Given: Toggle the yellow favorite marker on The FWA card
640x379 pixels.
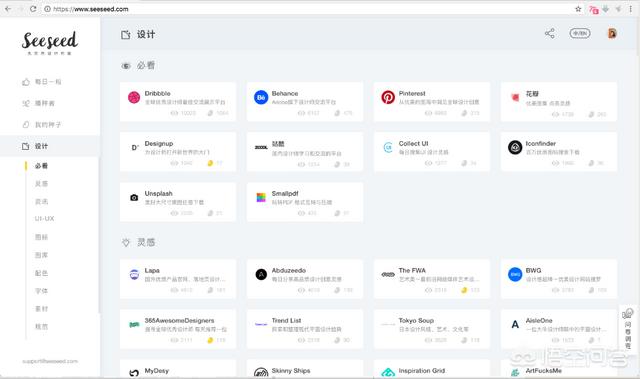Looking at the screenshot, I should pos(464,290).
